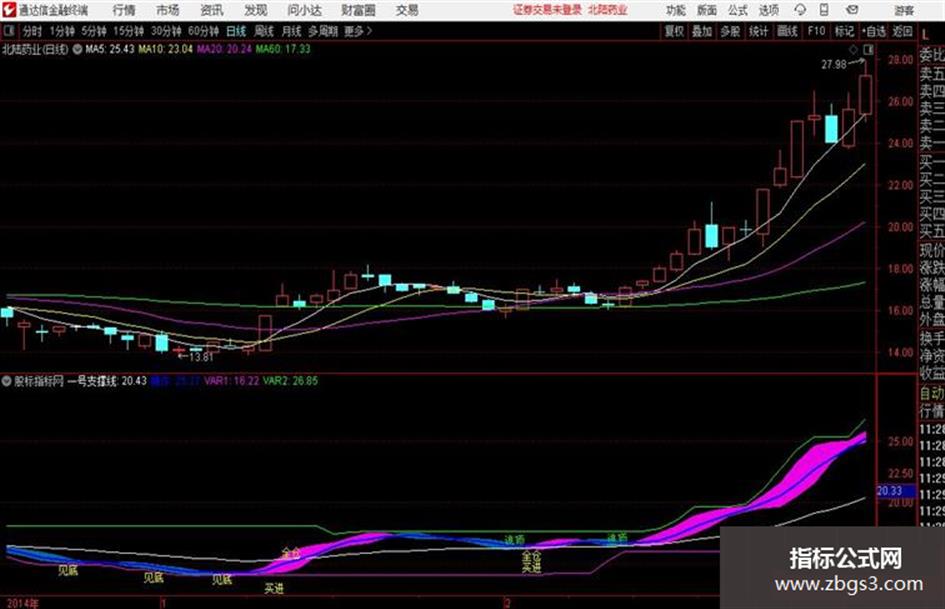Image resolution: width=945 pixels, height=609 pixels.
Task: Open the 画线 drawing tool
Action: [787, 31]
